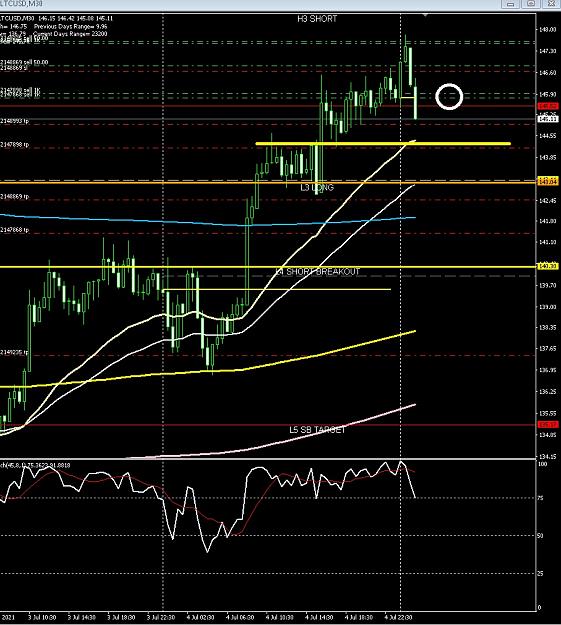
Task: Click the blue moving average line
Action: click(x=207, y=222)
